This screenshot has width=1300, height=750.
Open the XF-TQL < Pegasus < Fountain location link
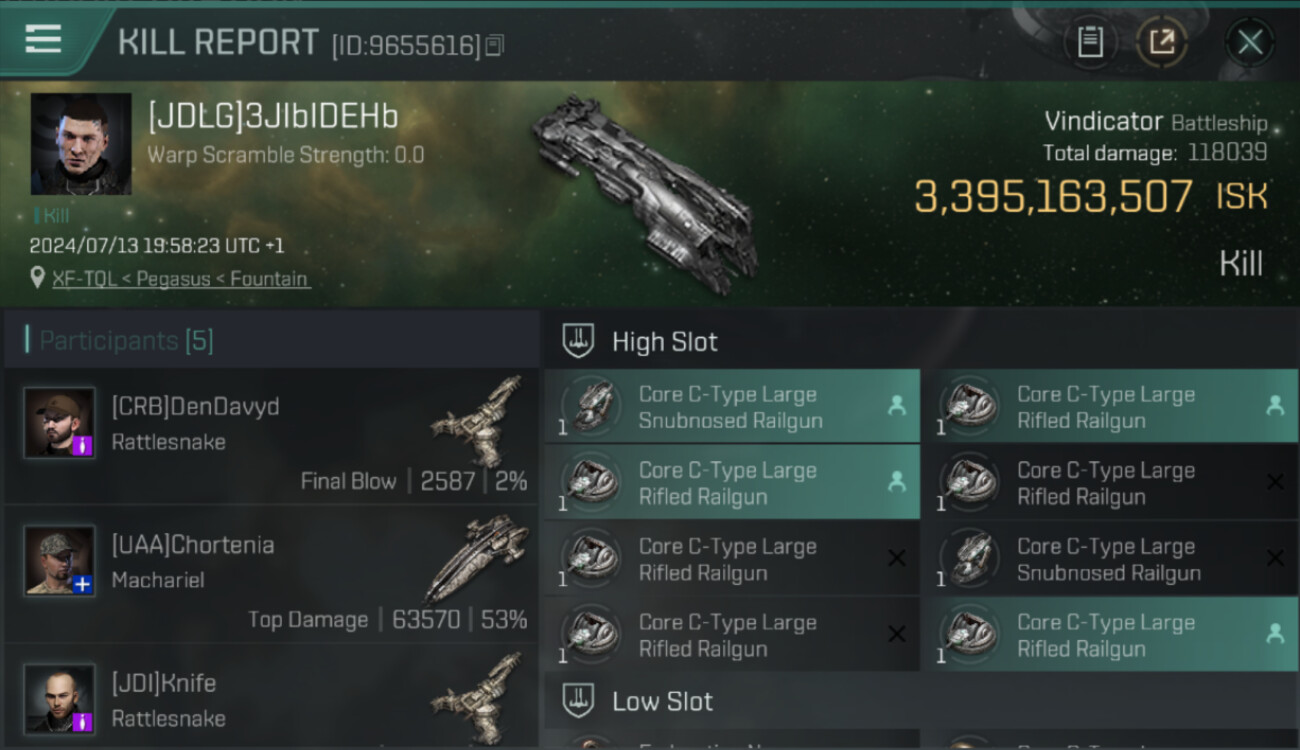pyautogui.click(x=181, y=279)
